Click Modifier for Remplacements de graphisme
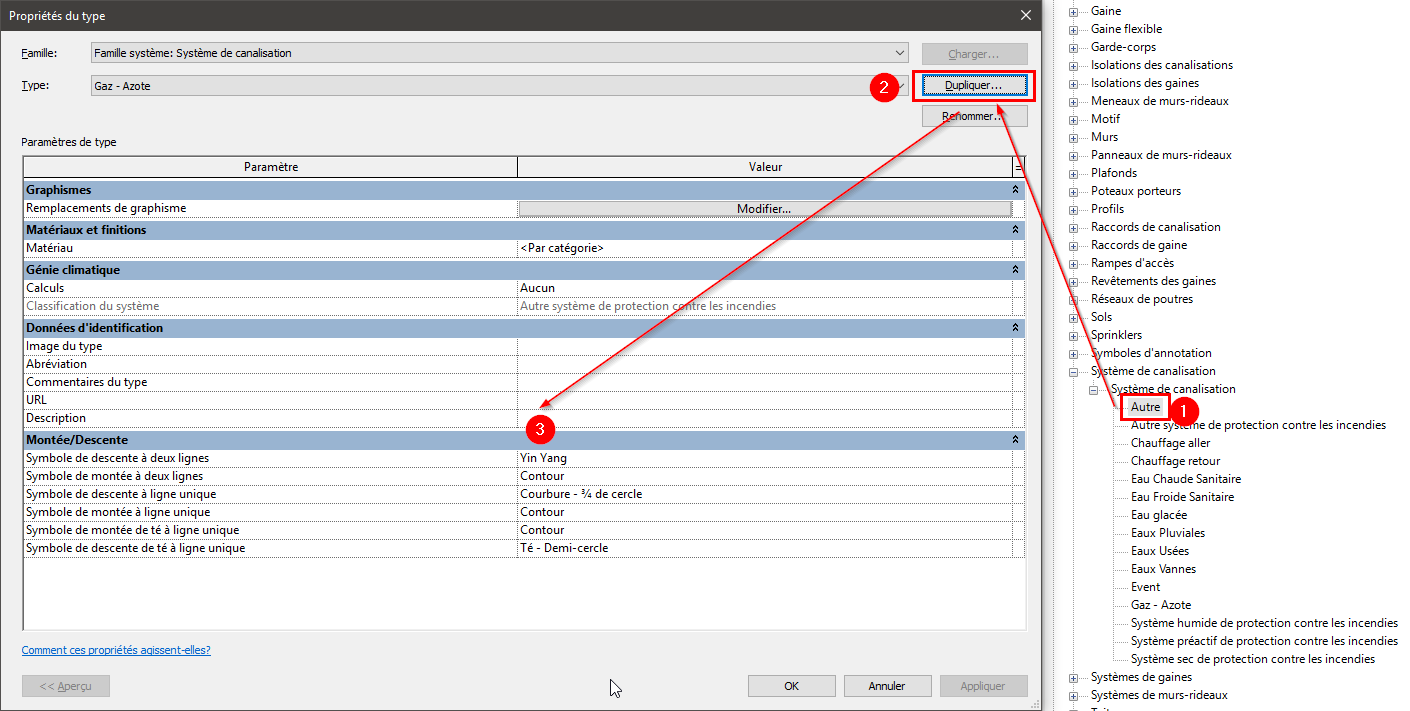This screenshot has width=1410, height=711. 764,209
